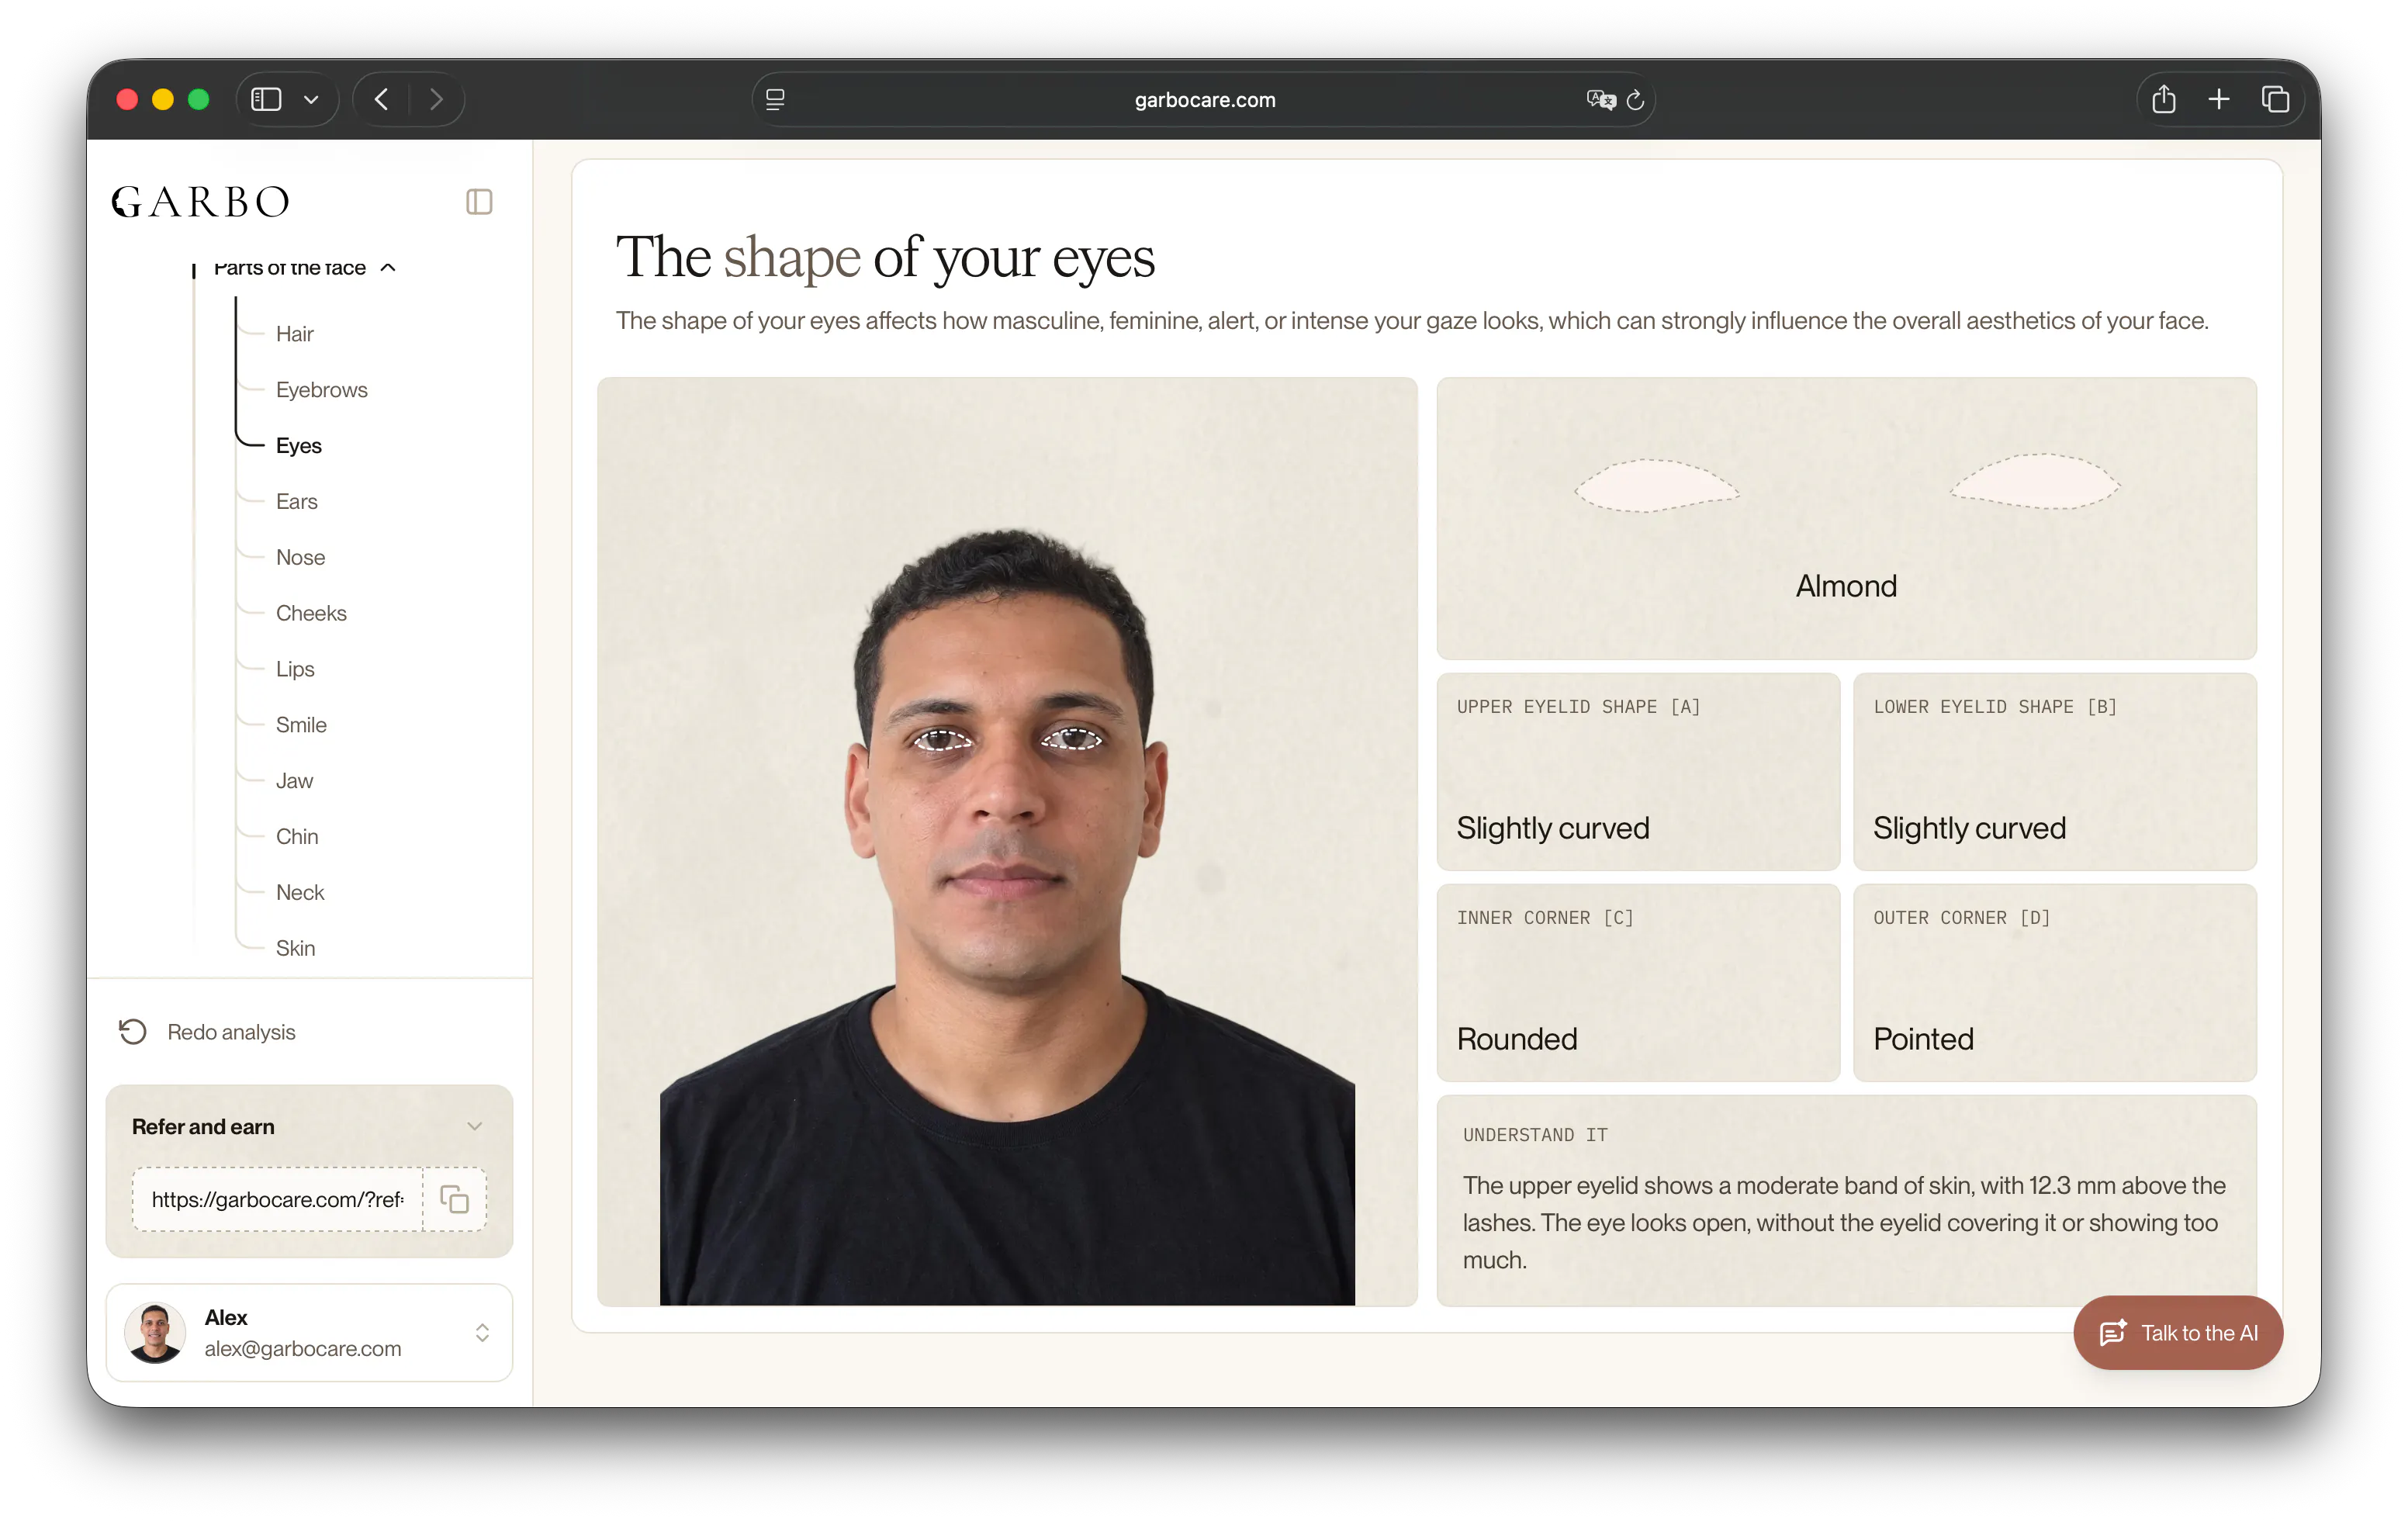
Task: Open the page reader menu icon
Action: click(x=775, y=99)
